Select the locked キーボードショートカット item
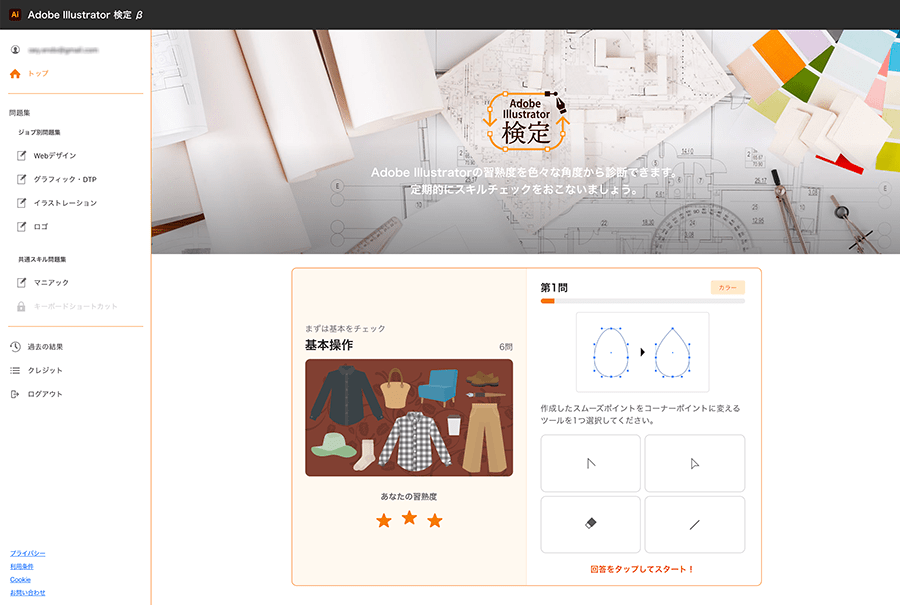Viewport: 900px width, 605px height. 75,307
